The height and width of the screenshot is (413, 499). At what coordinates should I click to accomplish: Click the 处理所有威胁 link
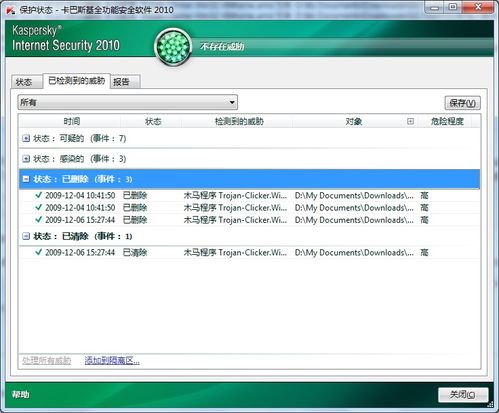[x=47, y=360]
